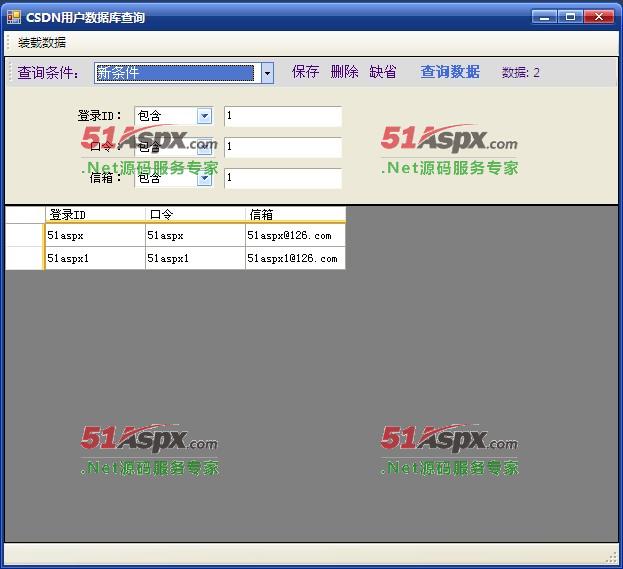The image size is (623, 569).
Task: Click the 缺省 button
Action: click(383, 72)
